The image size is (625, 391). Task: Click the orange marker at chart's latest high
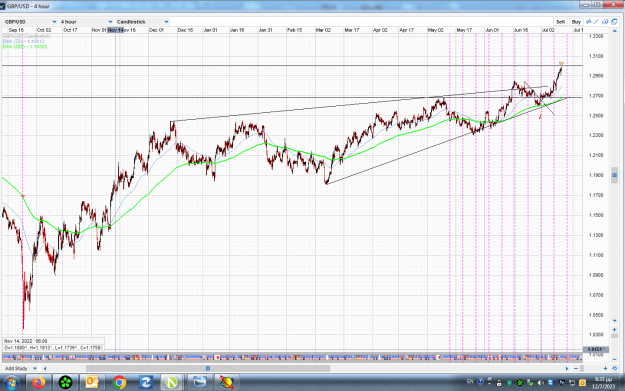pos(561,64)
